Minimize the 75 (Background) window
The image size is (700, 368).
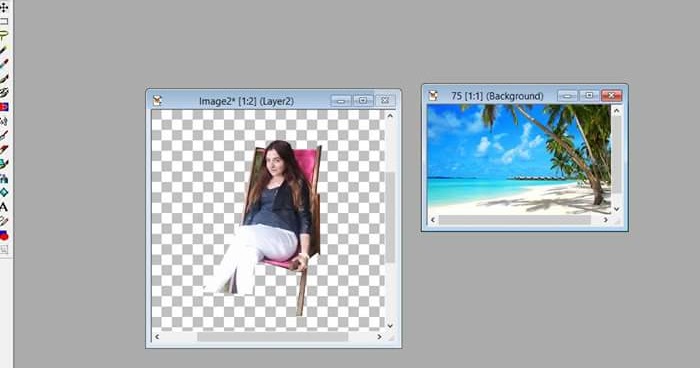tap(567, 96)
